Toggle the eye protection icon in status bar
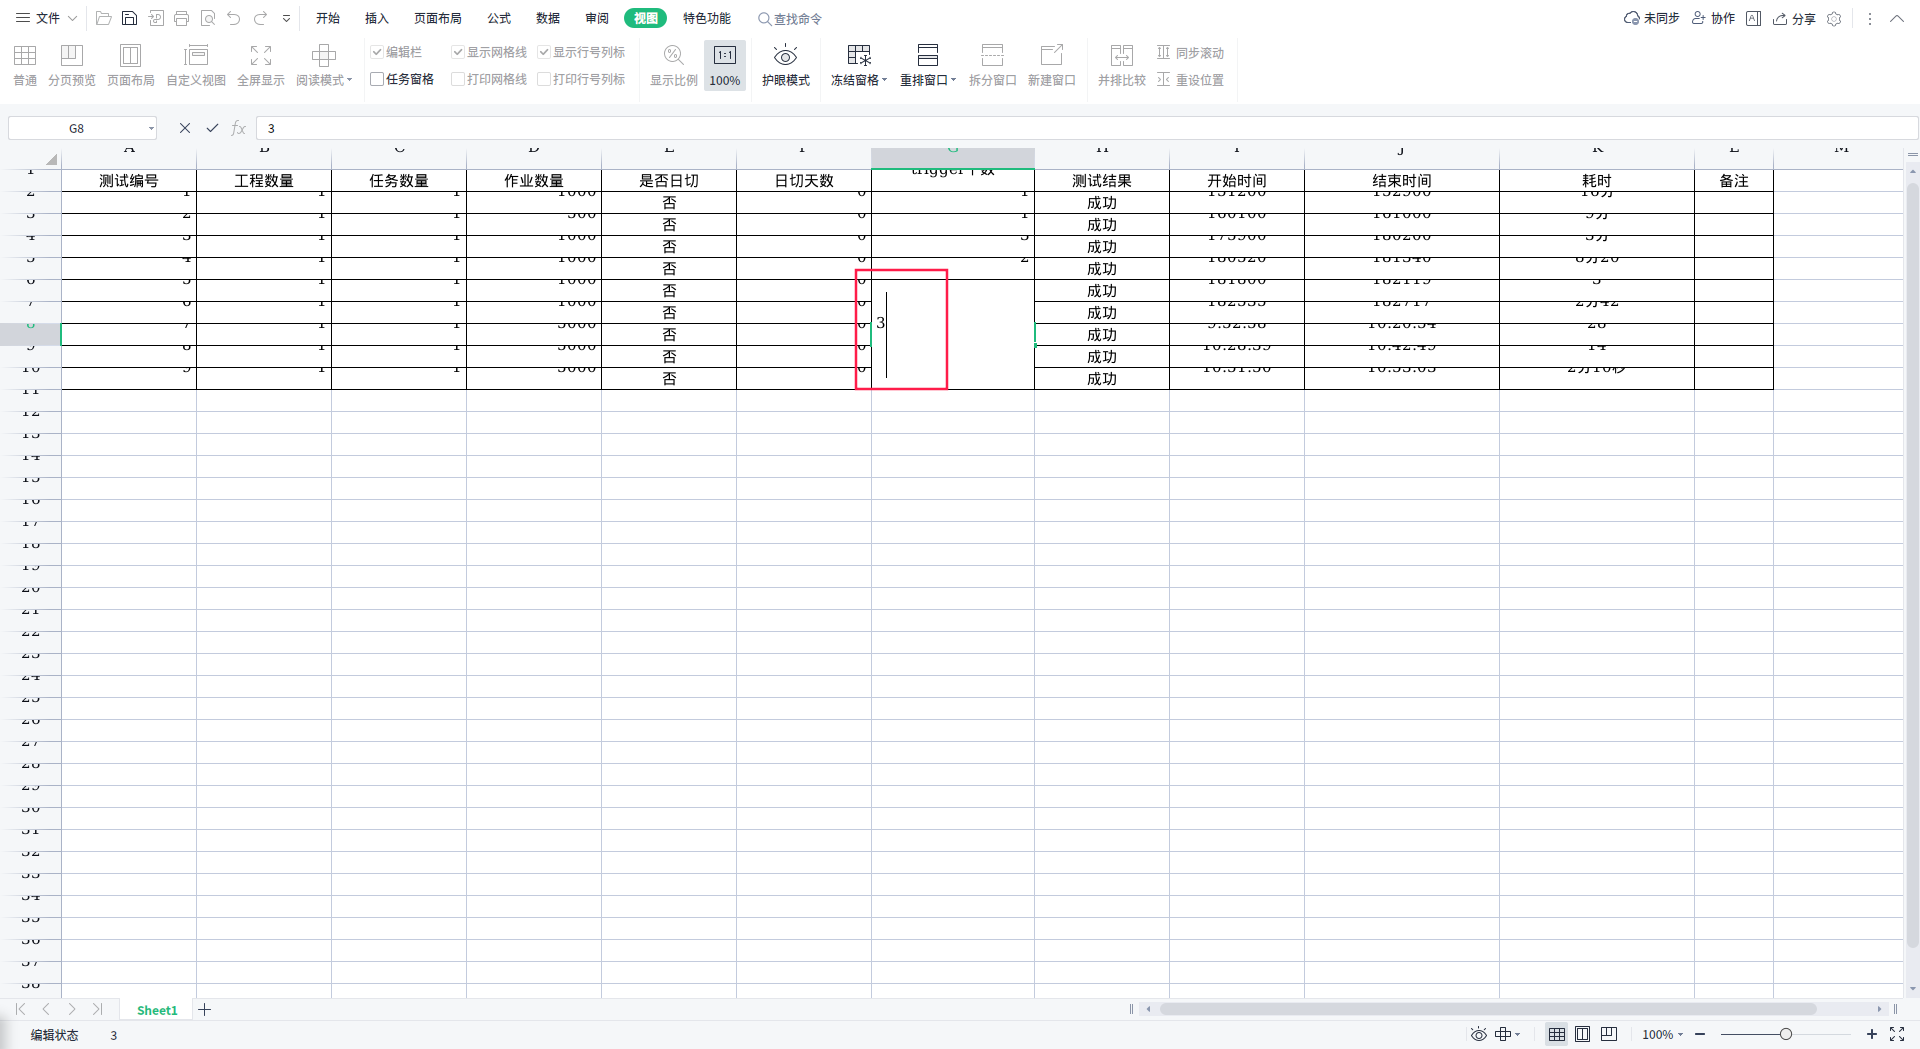Viewport: 1920px width, 1049px height. tap(1478, 1034)
